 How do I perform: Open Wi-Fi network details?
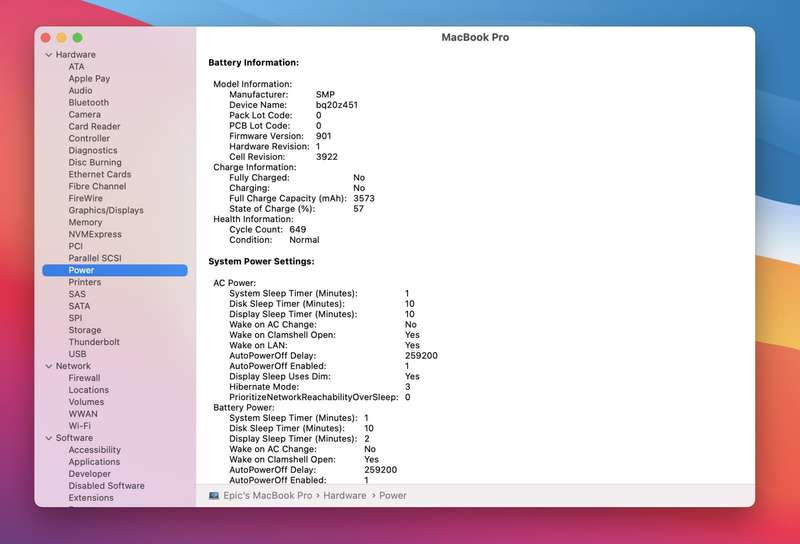coord(80,426)
